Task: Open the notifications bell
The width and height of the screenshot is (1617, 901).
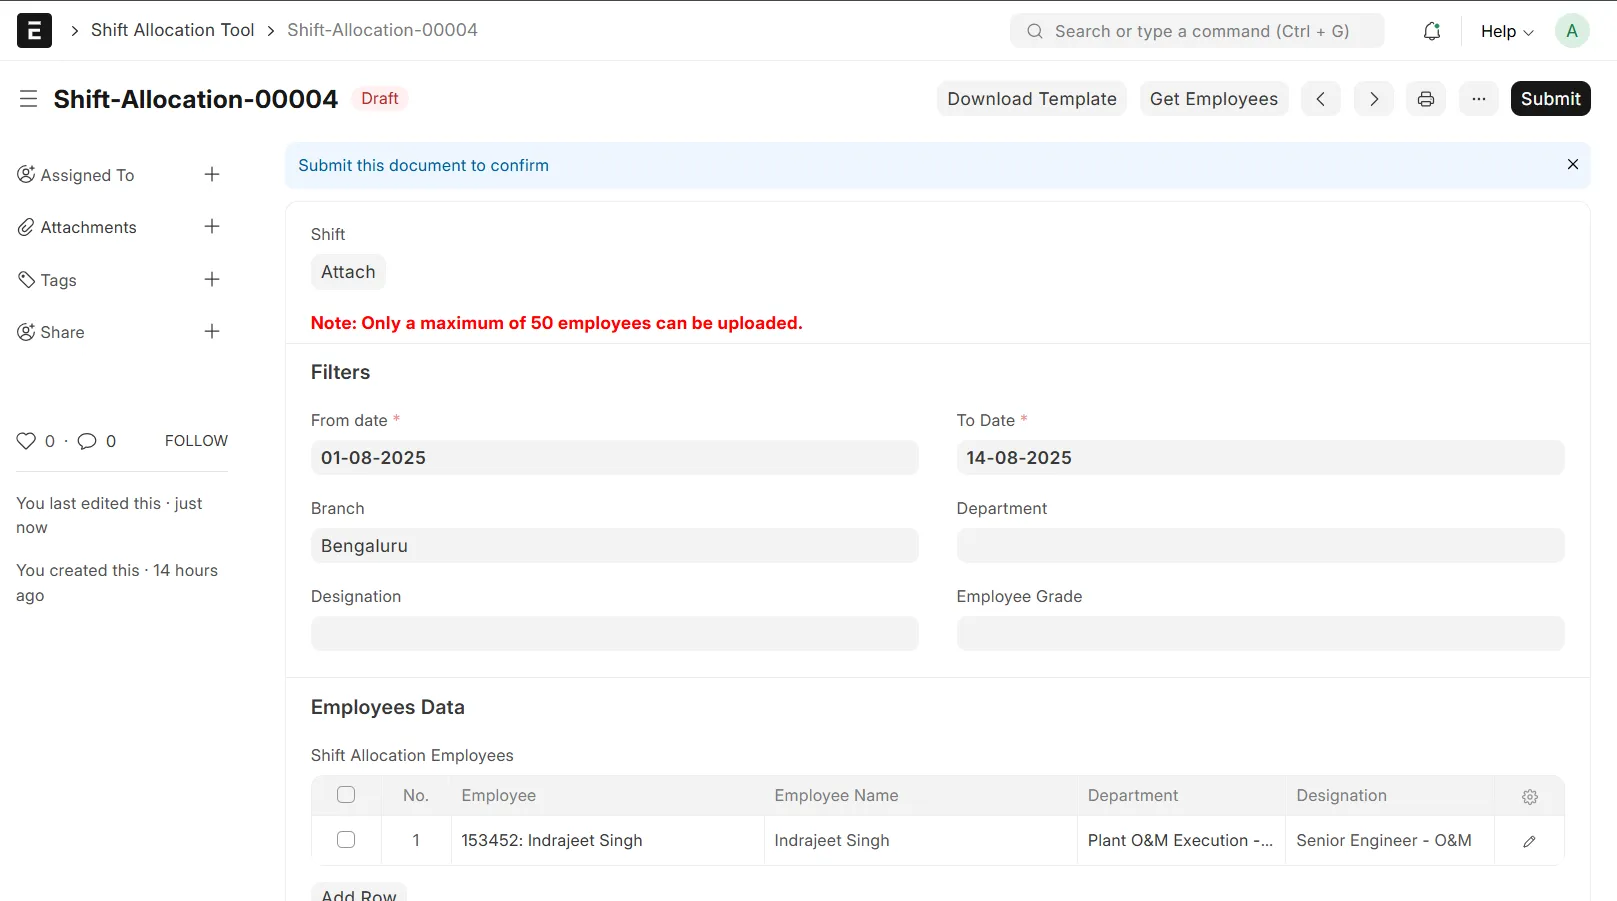Action: pos(1432,31)
